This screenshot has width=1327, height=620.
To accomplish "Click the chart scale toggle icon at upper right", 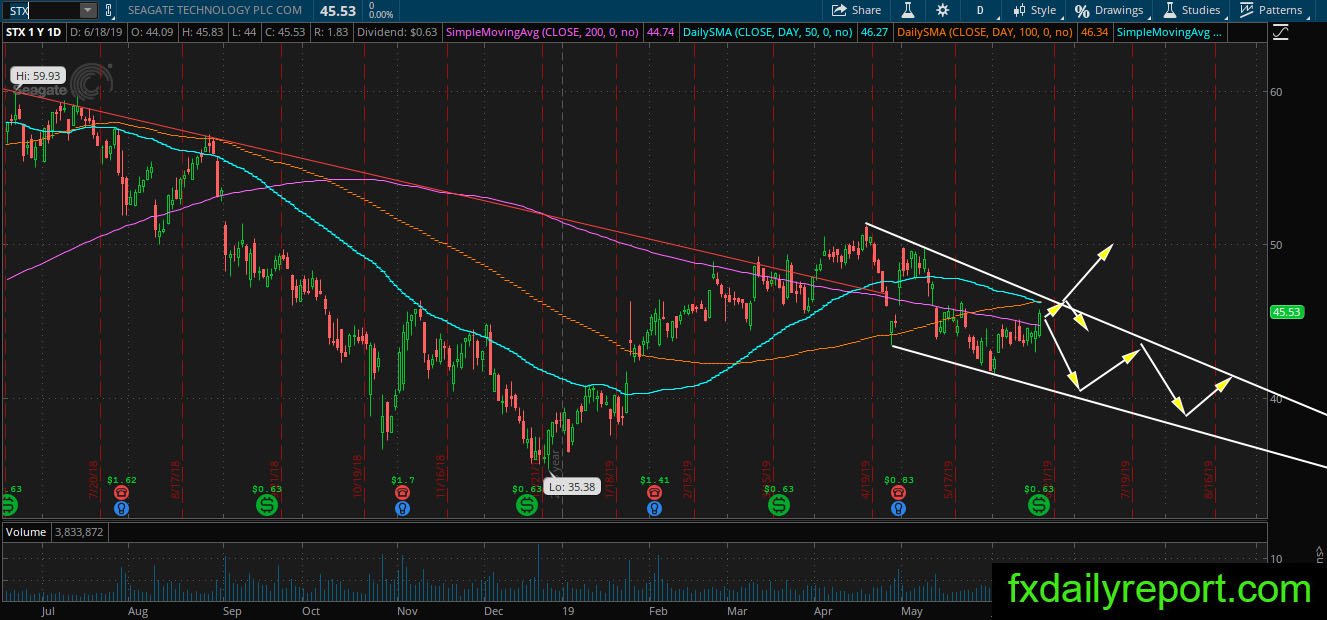I will point(1283,33).
